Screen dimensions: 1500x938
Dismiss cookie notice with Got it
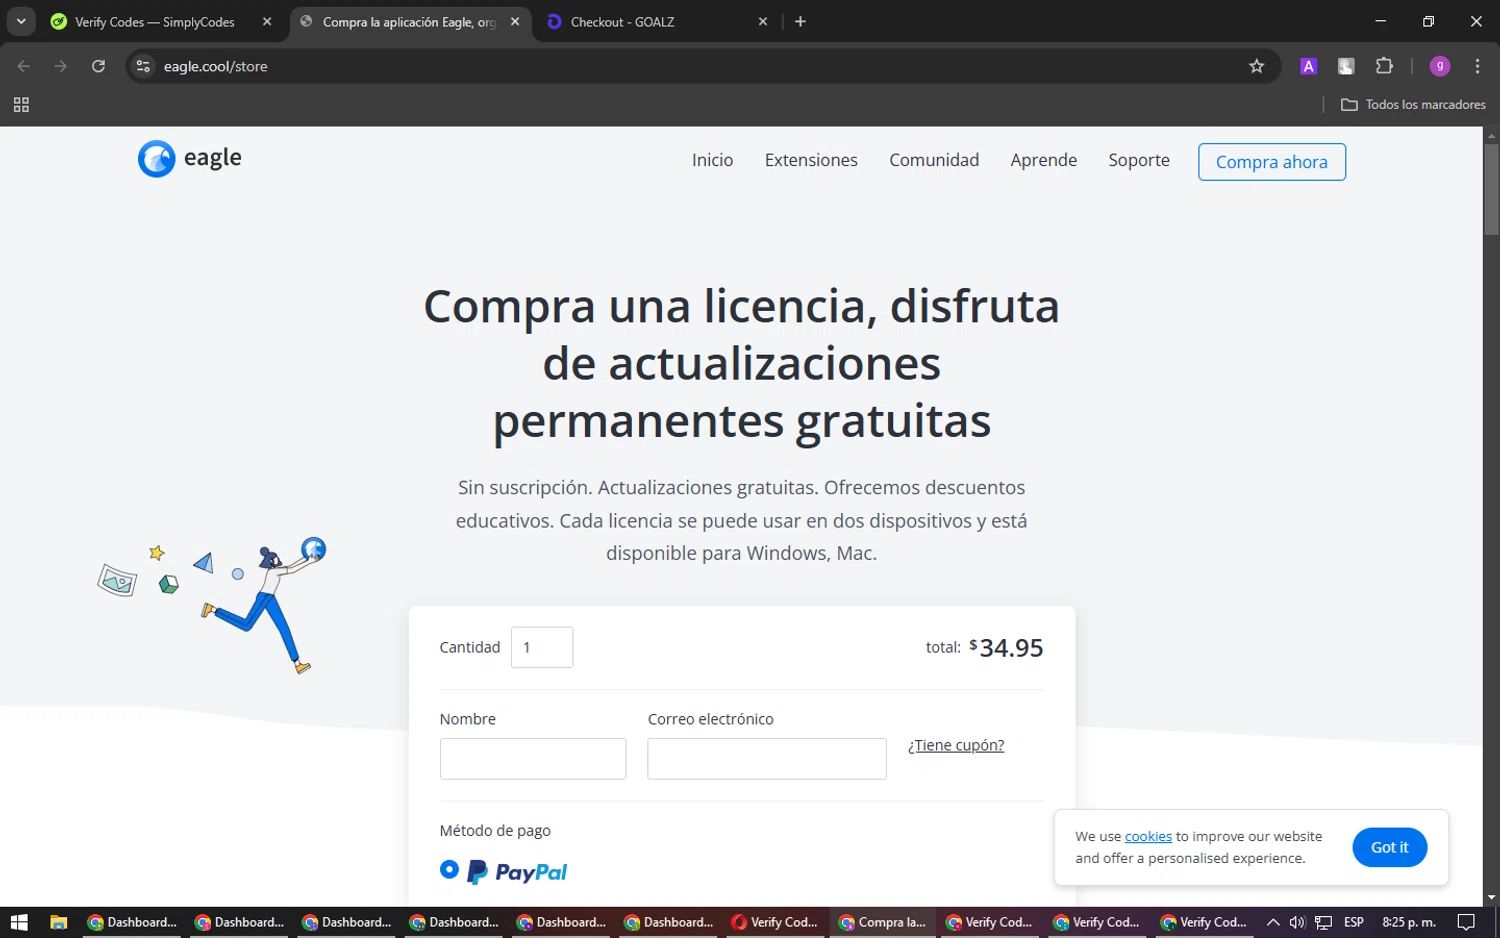(x=1390, y=847)
